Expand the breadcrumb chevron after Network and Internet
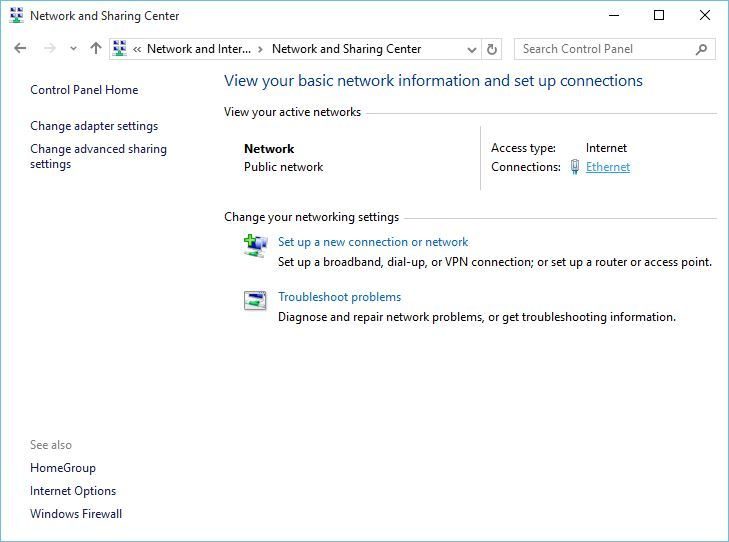Viewport: 729px width, 542px height. [261, 48]
